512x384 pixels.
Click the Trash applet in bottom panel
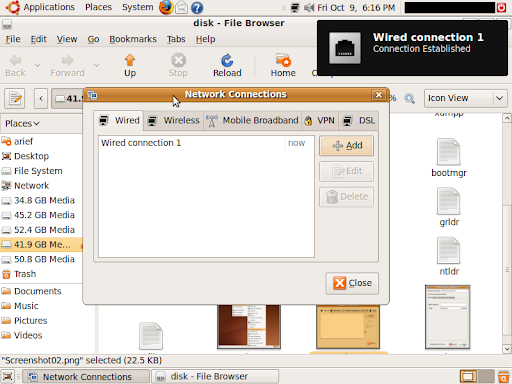coord(503,377)
